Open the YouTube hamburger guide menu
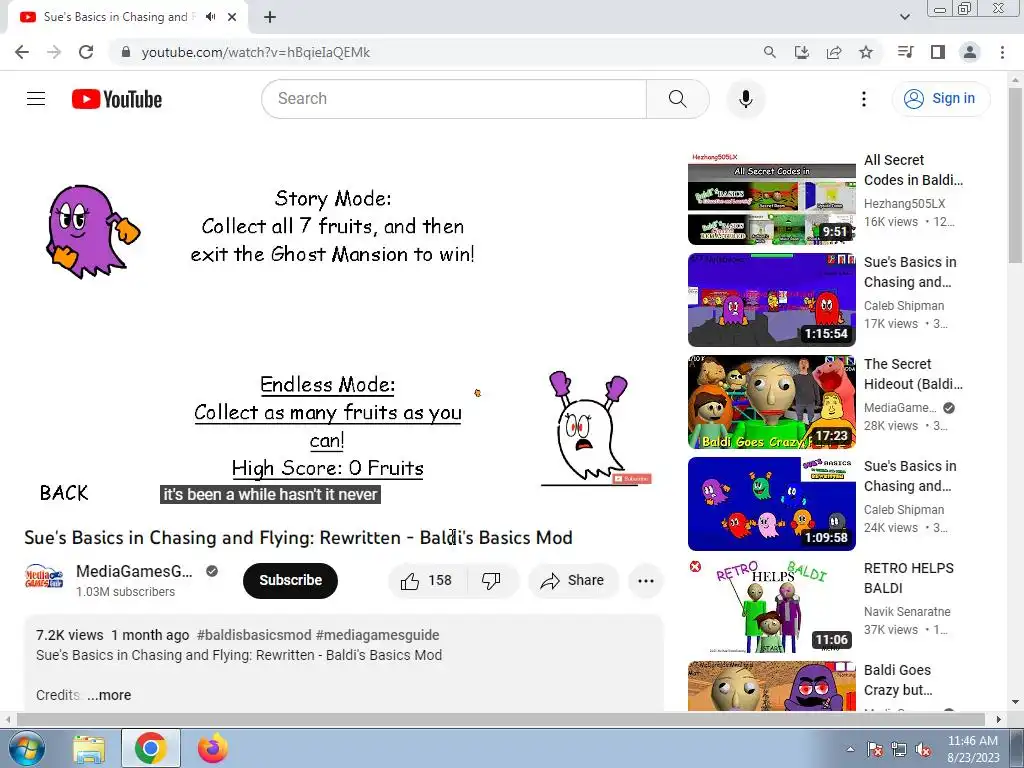This screenshot has height=768, width=1024. coord(36,99)
